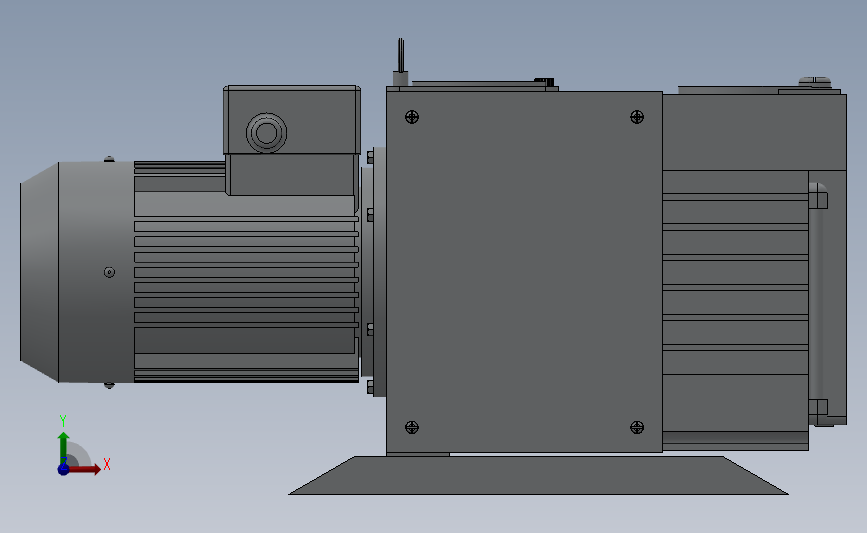
Task: Select the trapezoidal base plate under the pump
Action: click(x=538, y=475)
